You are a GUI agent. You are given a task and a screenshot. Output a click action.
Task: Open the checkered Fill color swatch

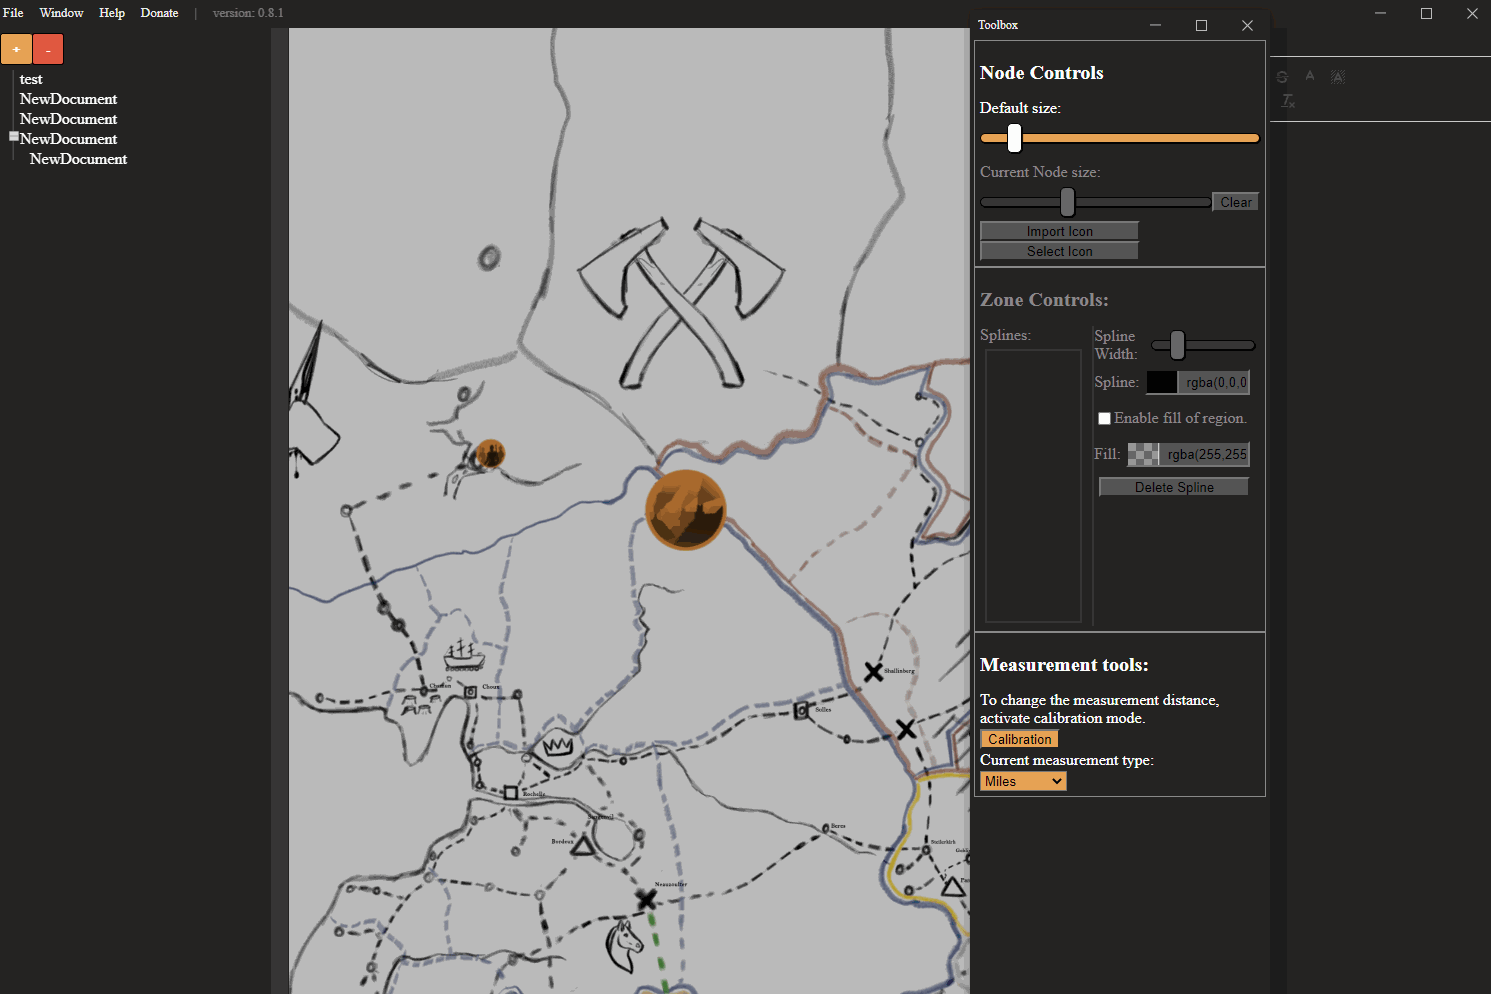1144,454
